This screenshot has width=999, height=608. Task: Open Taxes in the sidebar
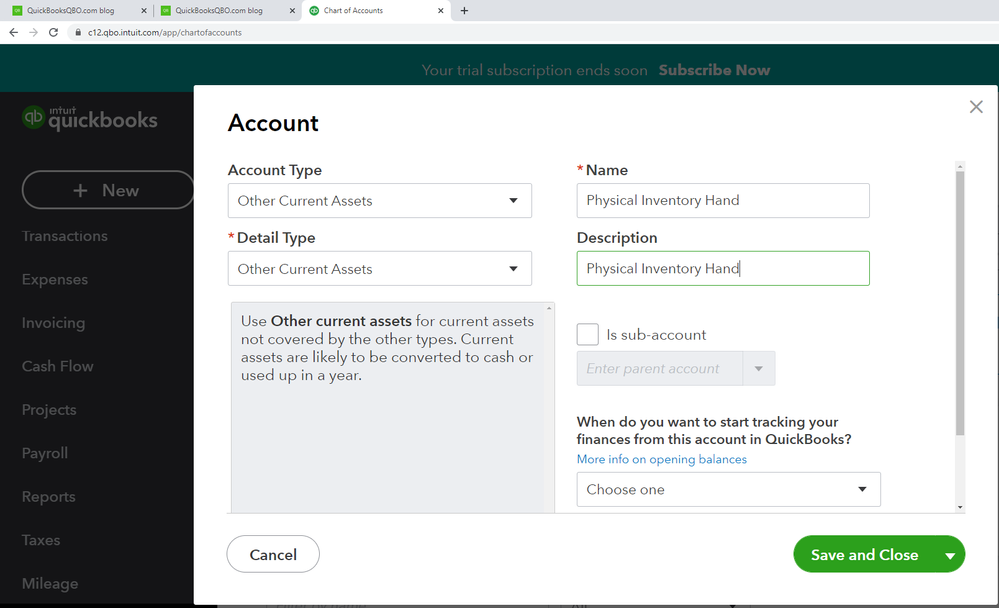(x=41, y=540)
